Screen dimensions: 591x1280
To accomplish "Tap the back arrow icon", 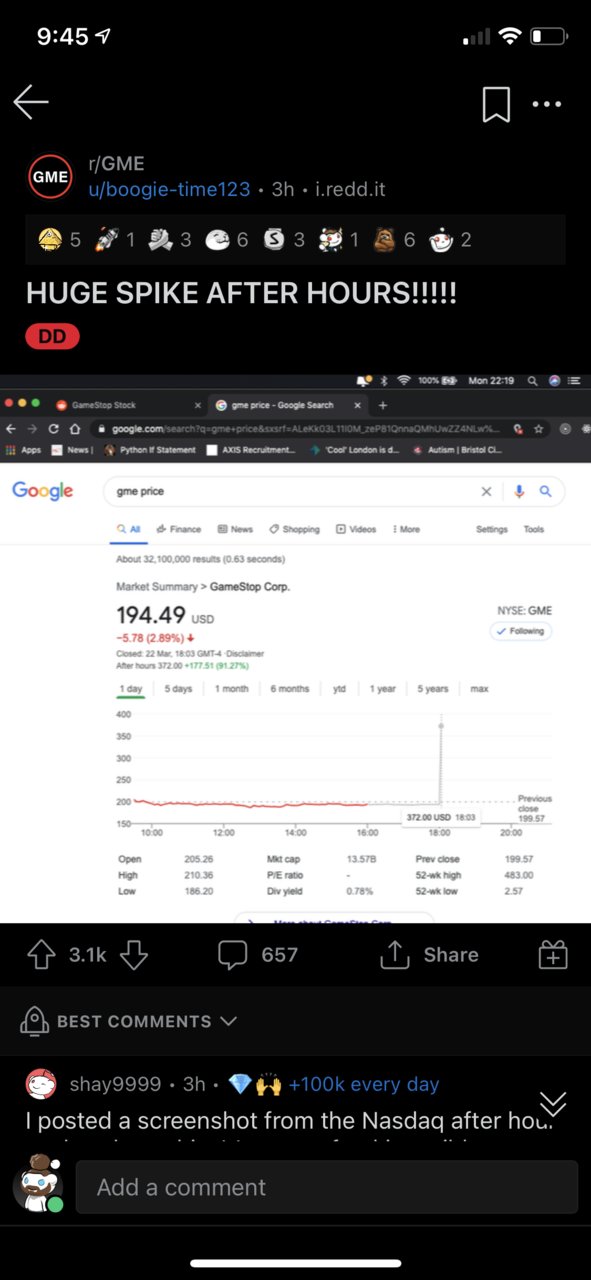I will pos(31,102).
